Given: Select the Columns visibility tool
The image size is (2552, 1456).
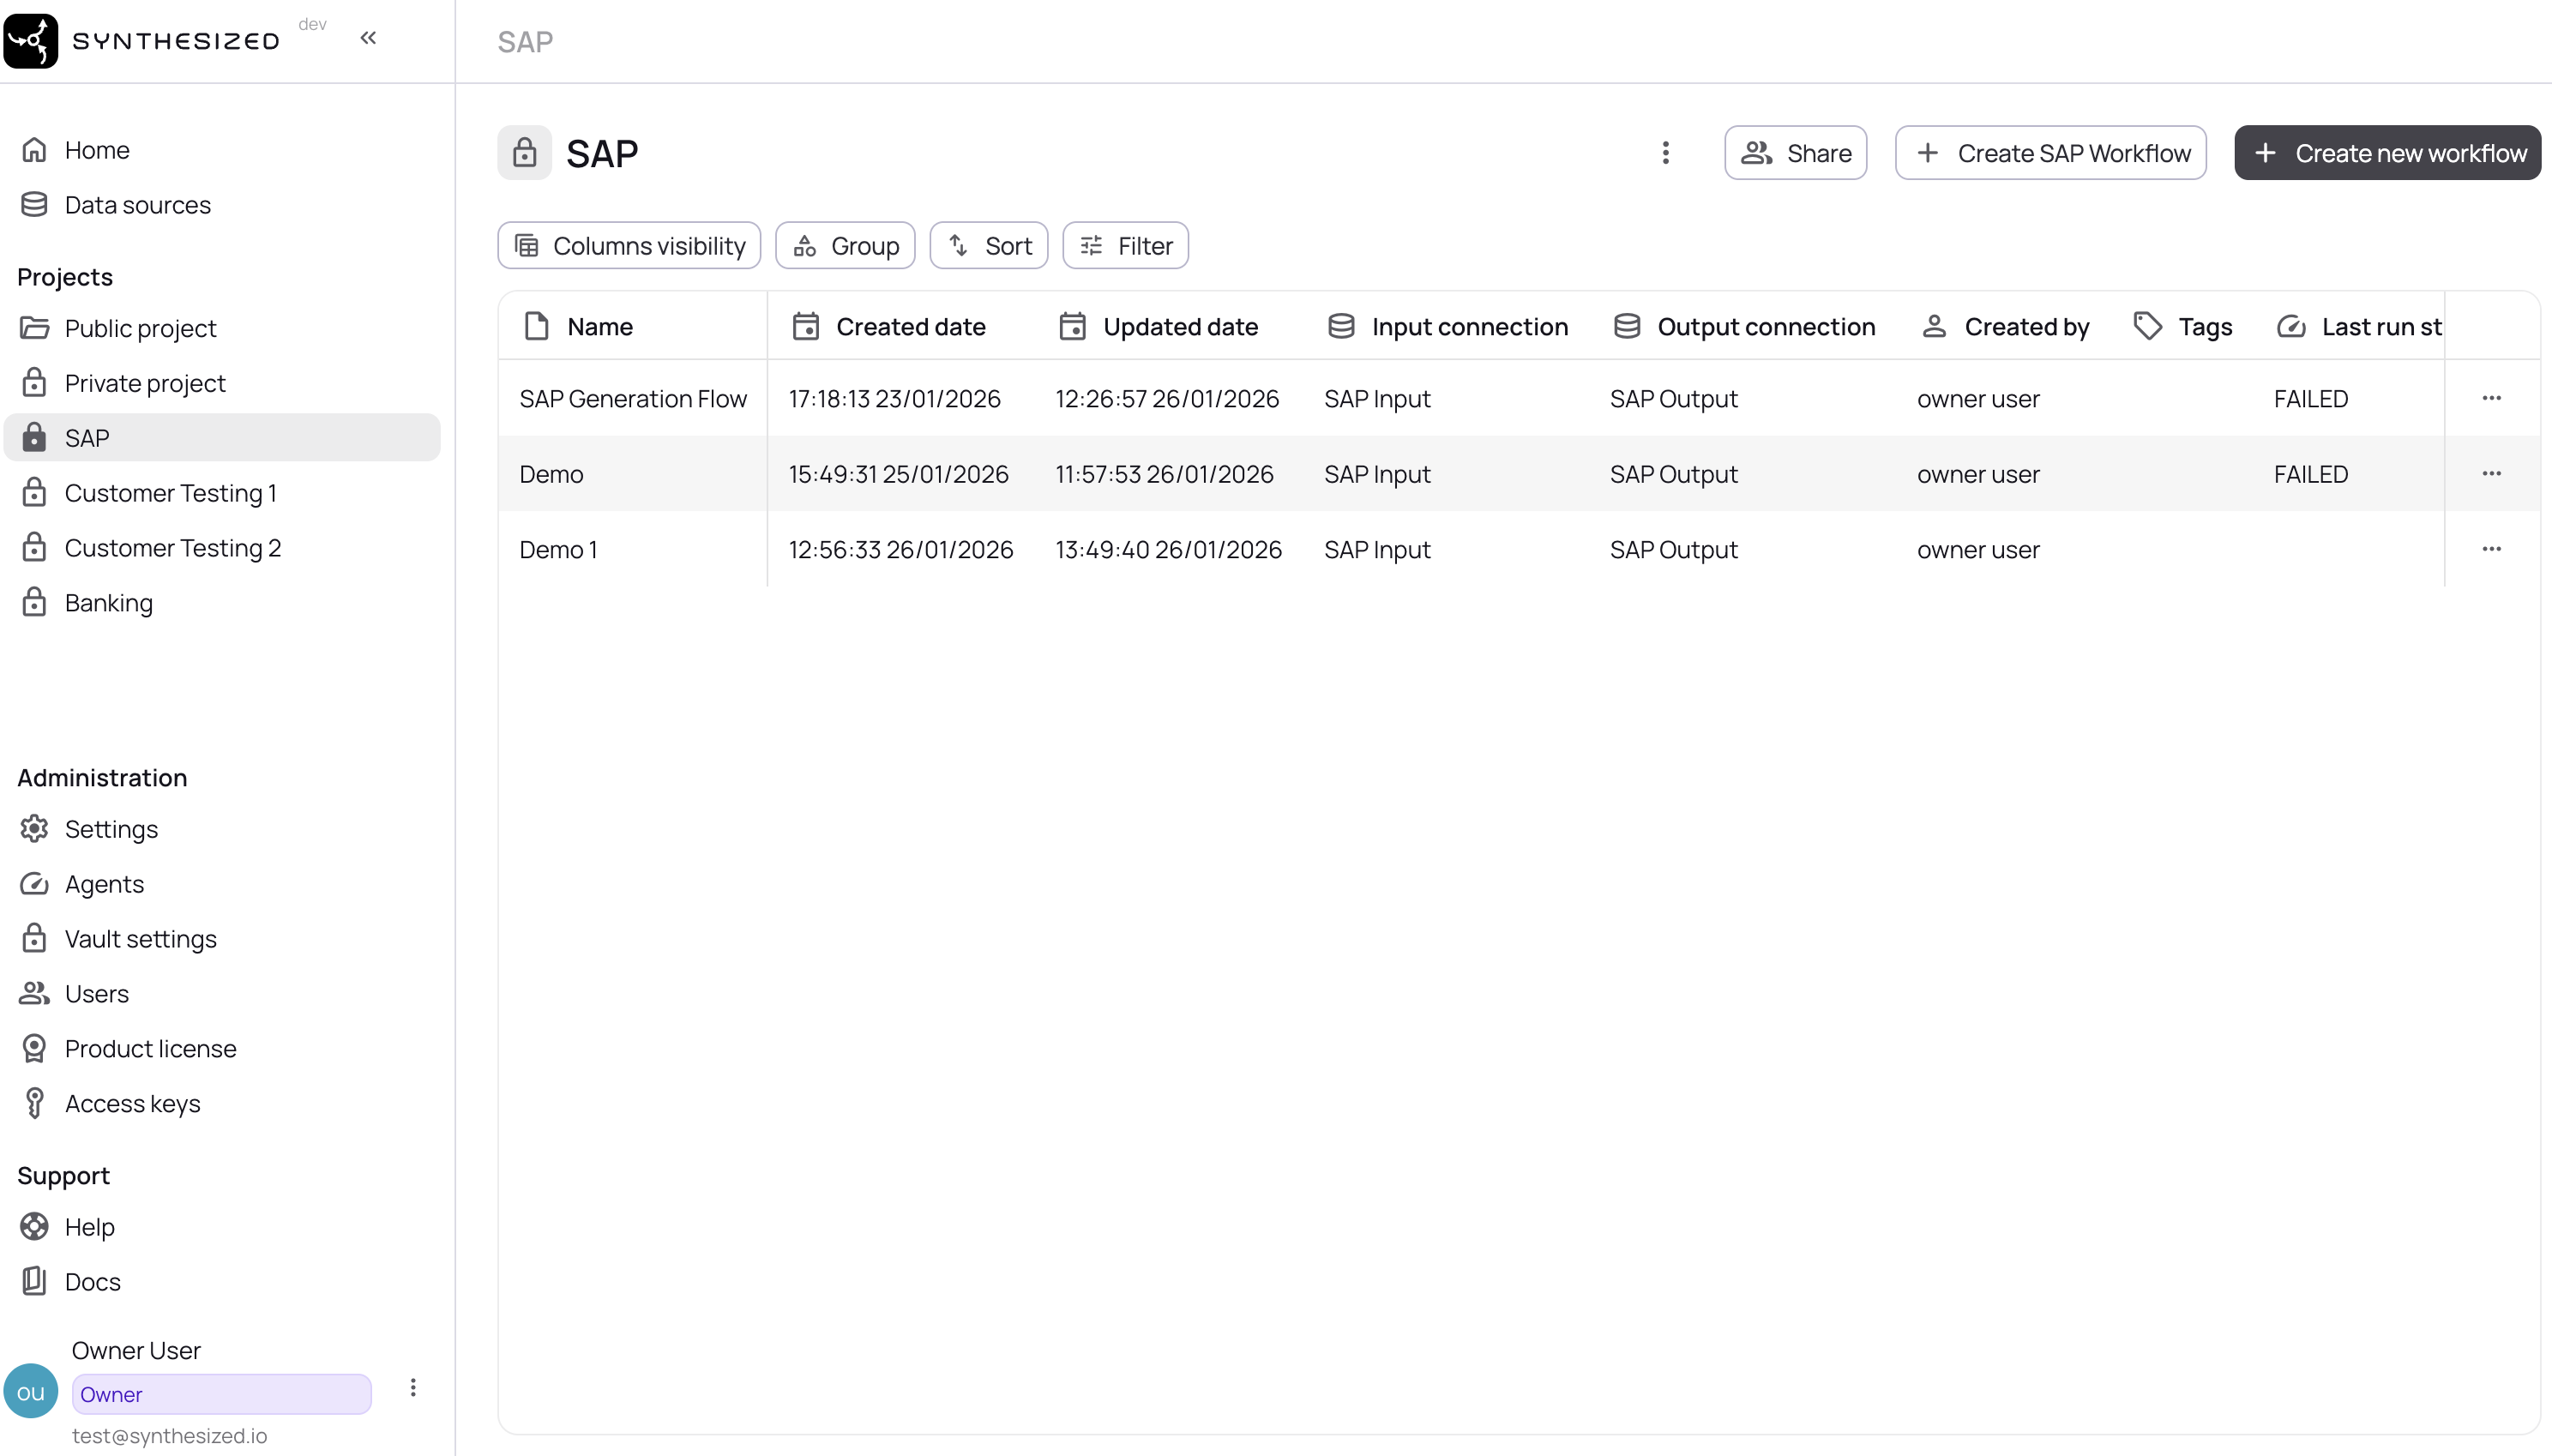Looking at the screenshot, I should pos(628,245).
